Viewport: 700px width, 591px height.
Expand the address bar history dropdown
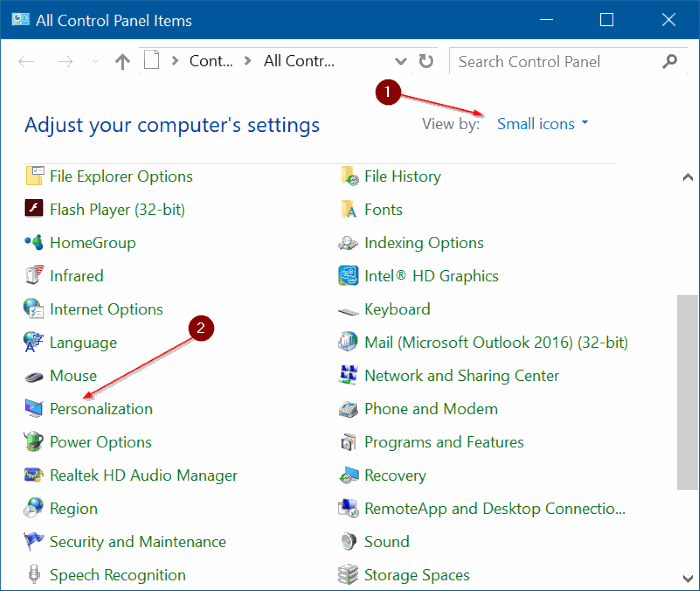pyautogui.click(x=402, y=61)
